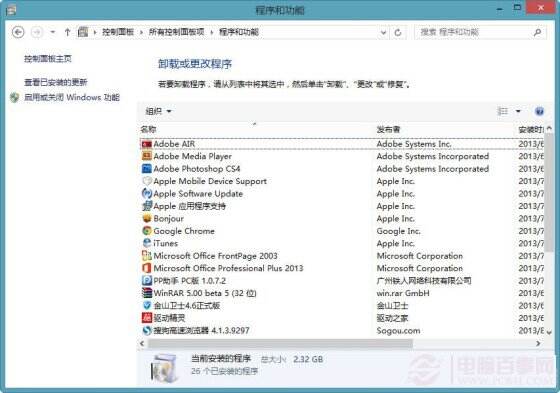
Task: Click the horizontal scrollbar left arrow
Action: pyautogui.click(x=142, y=343)
